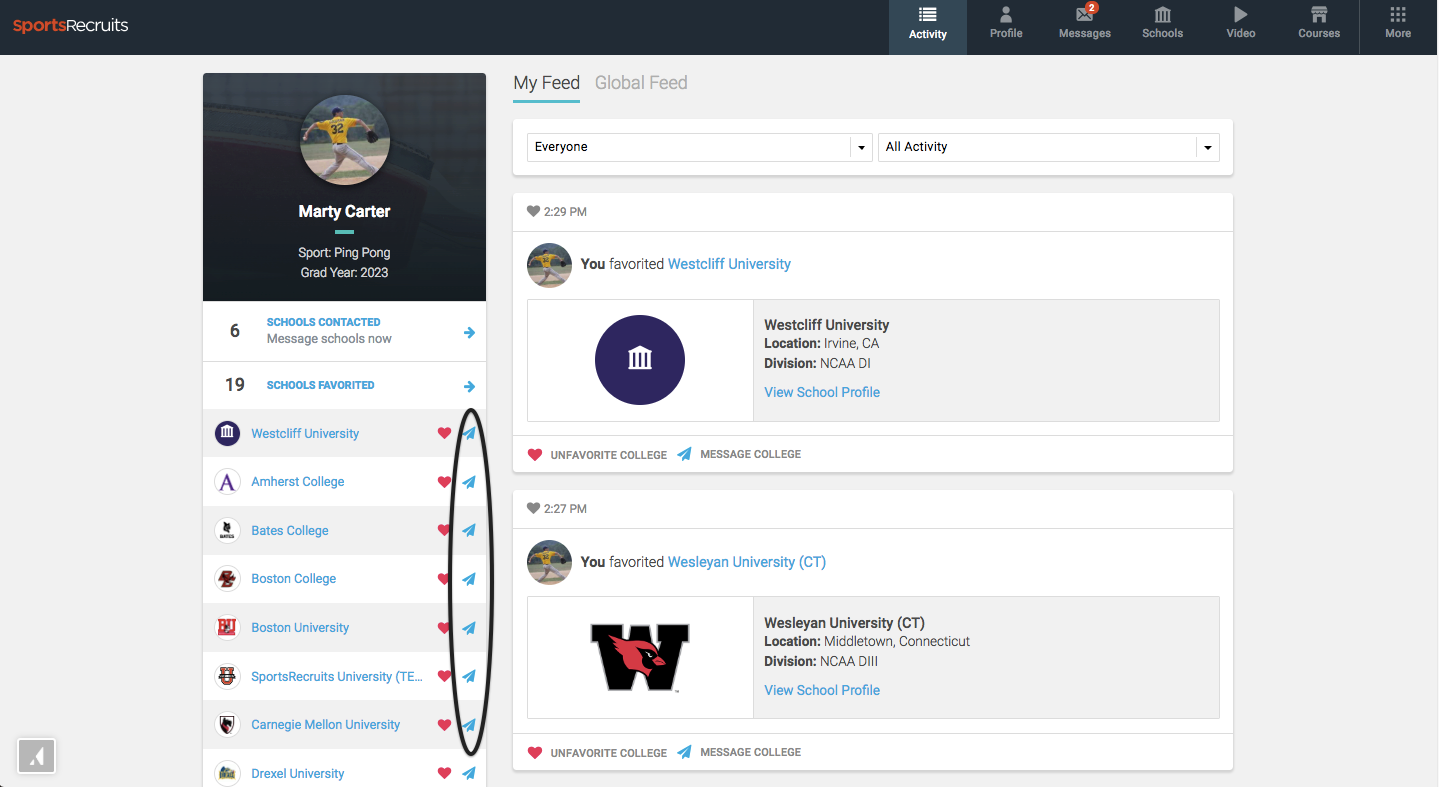The image size is (1439, 787).
Task: Click the arrow icon beside Schools Contacted
Action: (x=468, y=333)
